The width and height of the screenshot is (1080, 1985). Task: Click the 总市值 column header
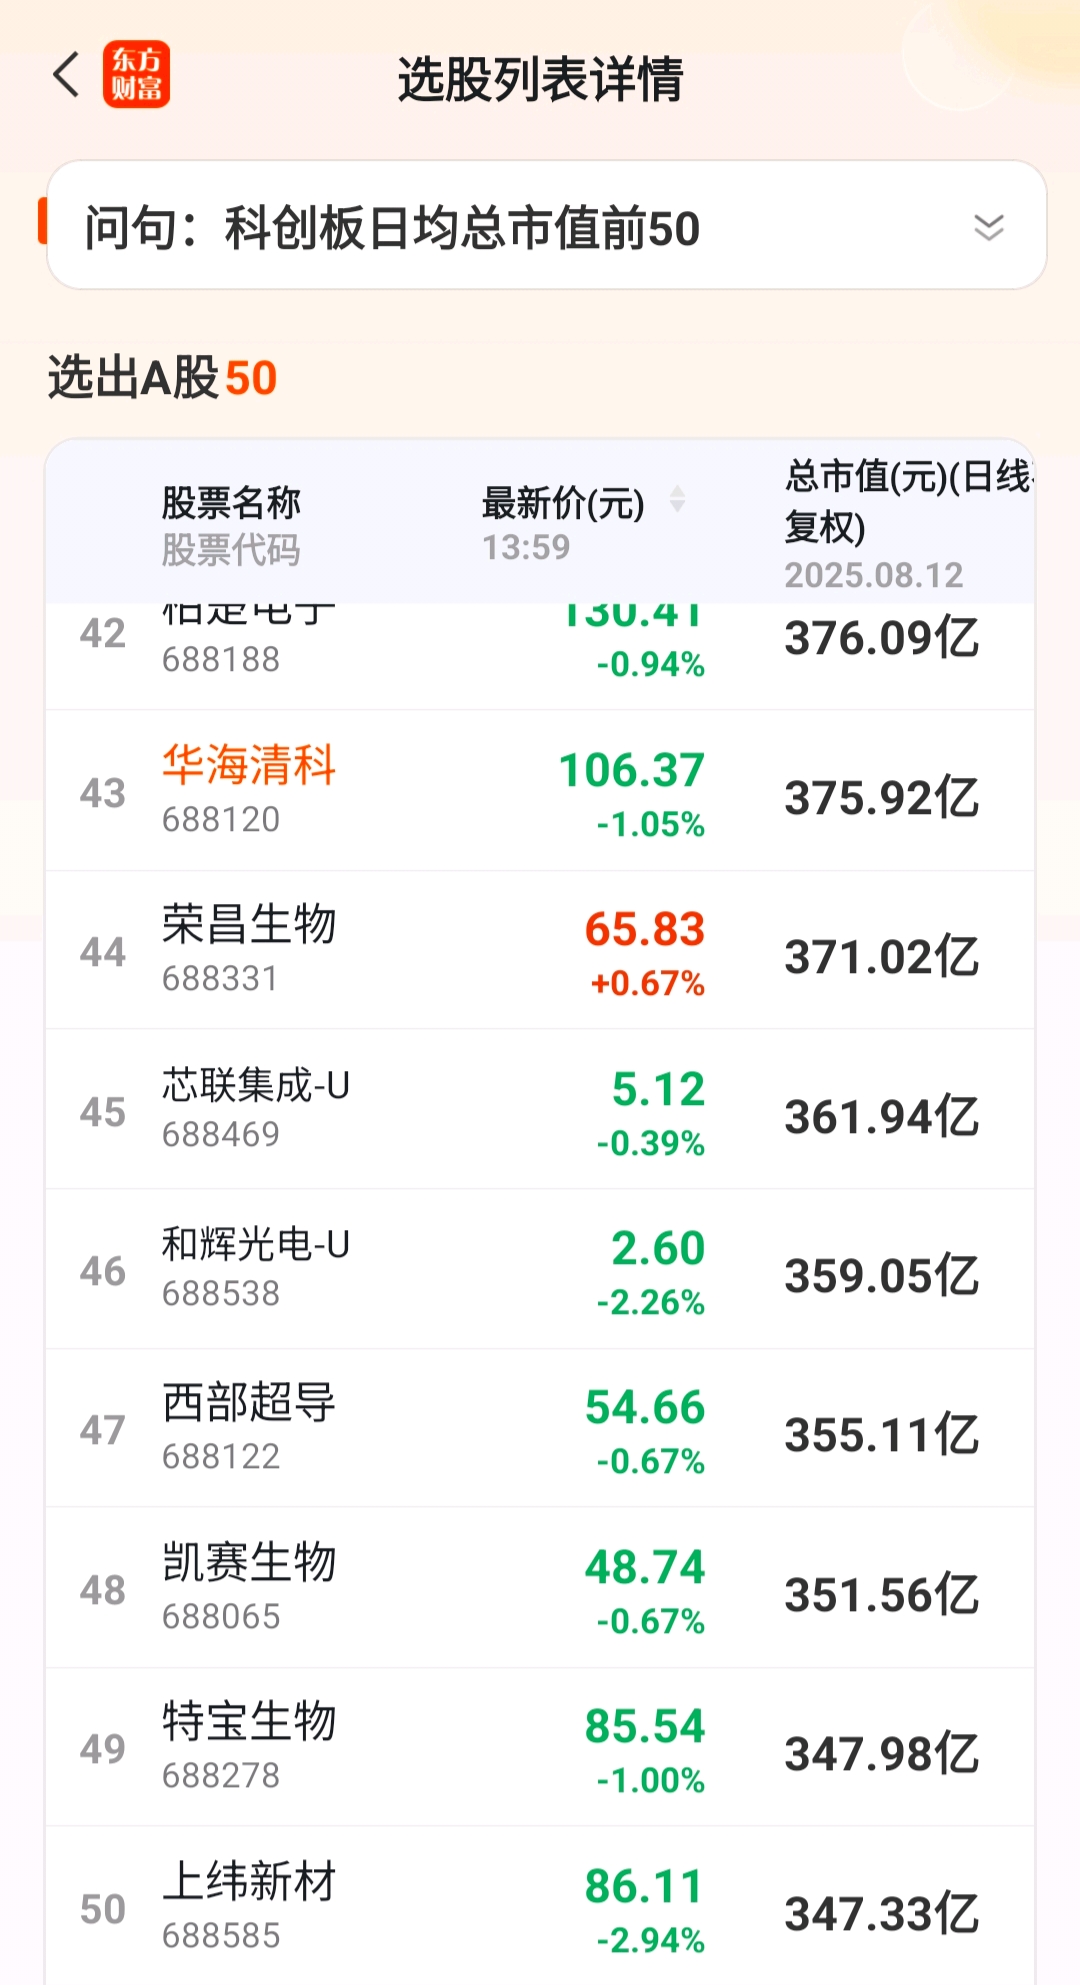click(x=908, y=501)
